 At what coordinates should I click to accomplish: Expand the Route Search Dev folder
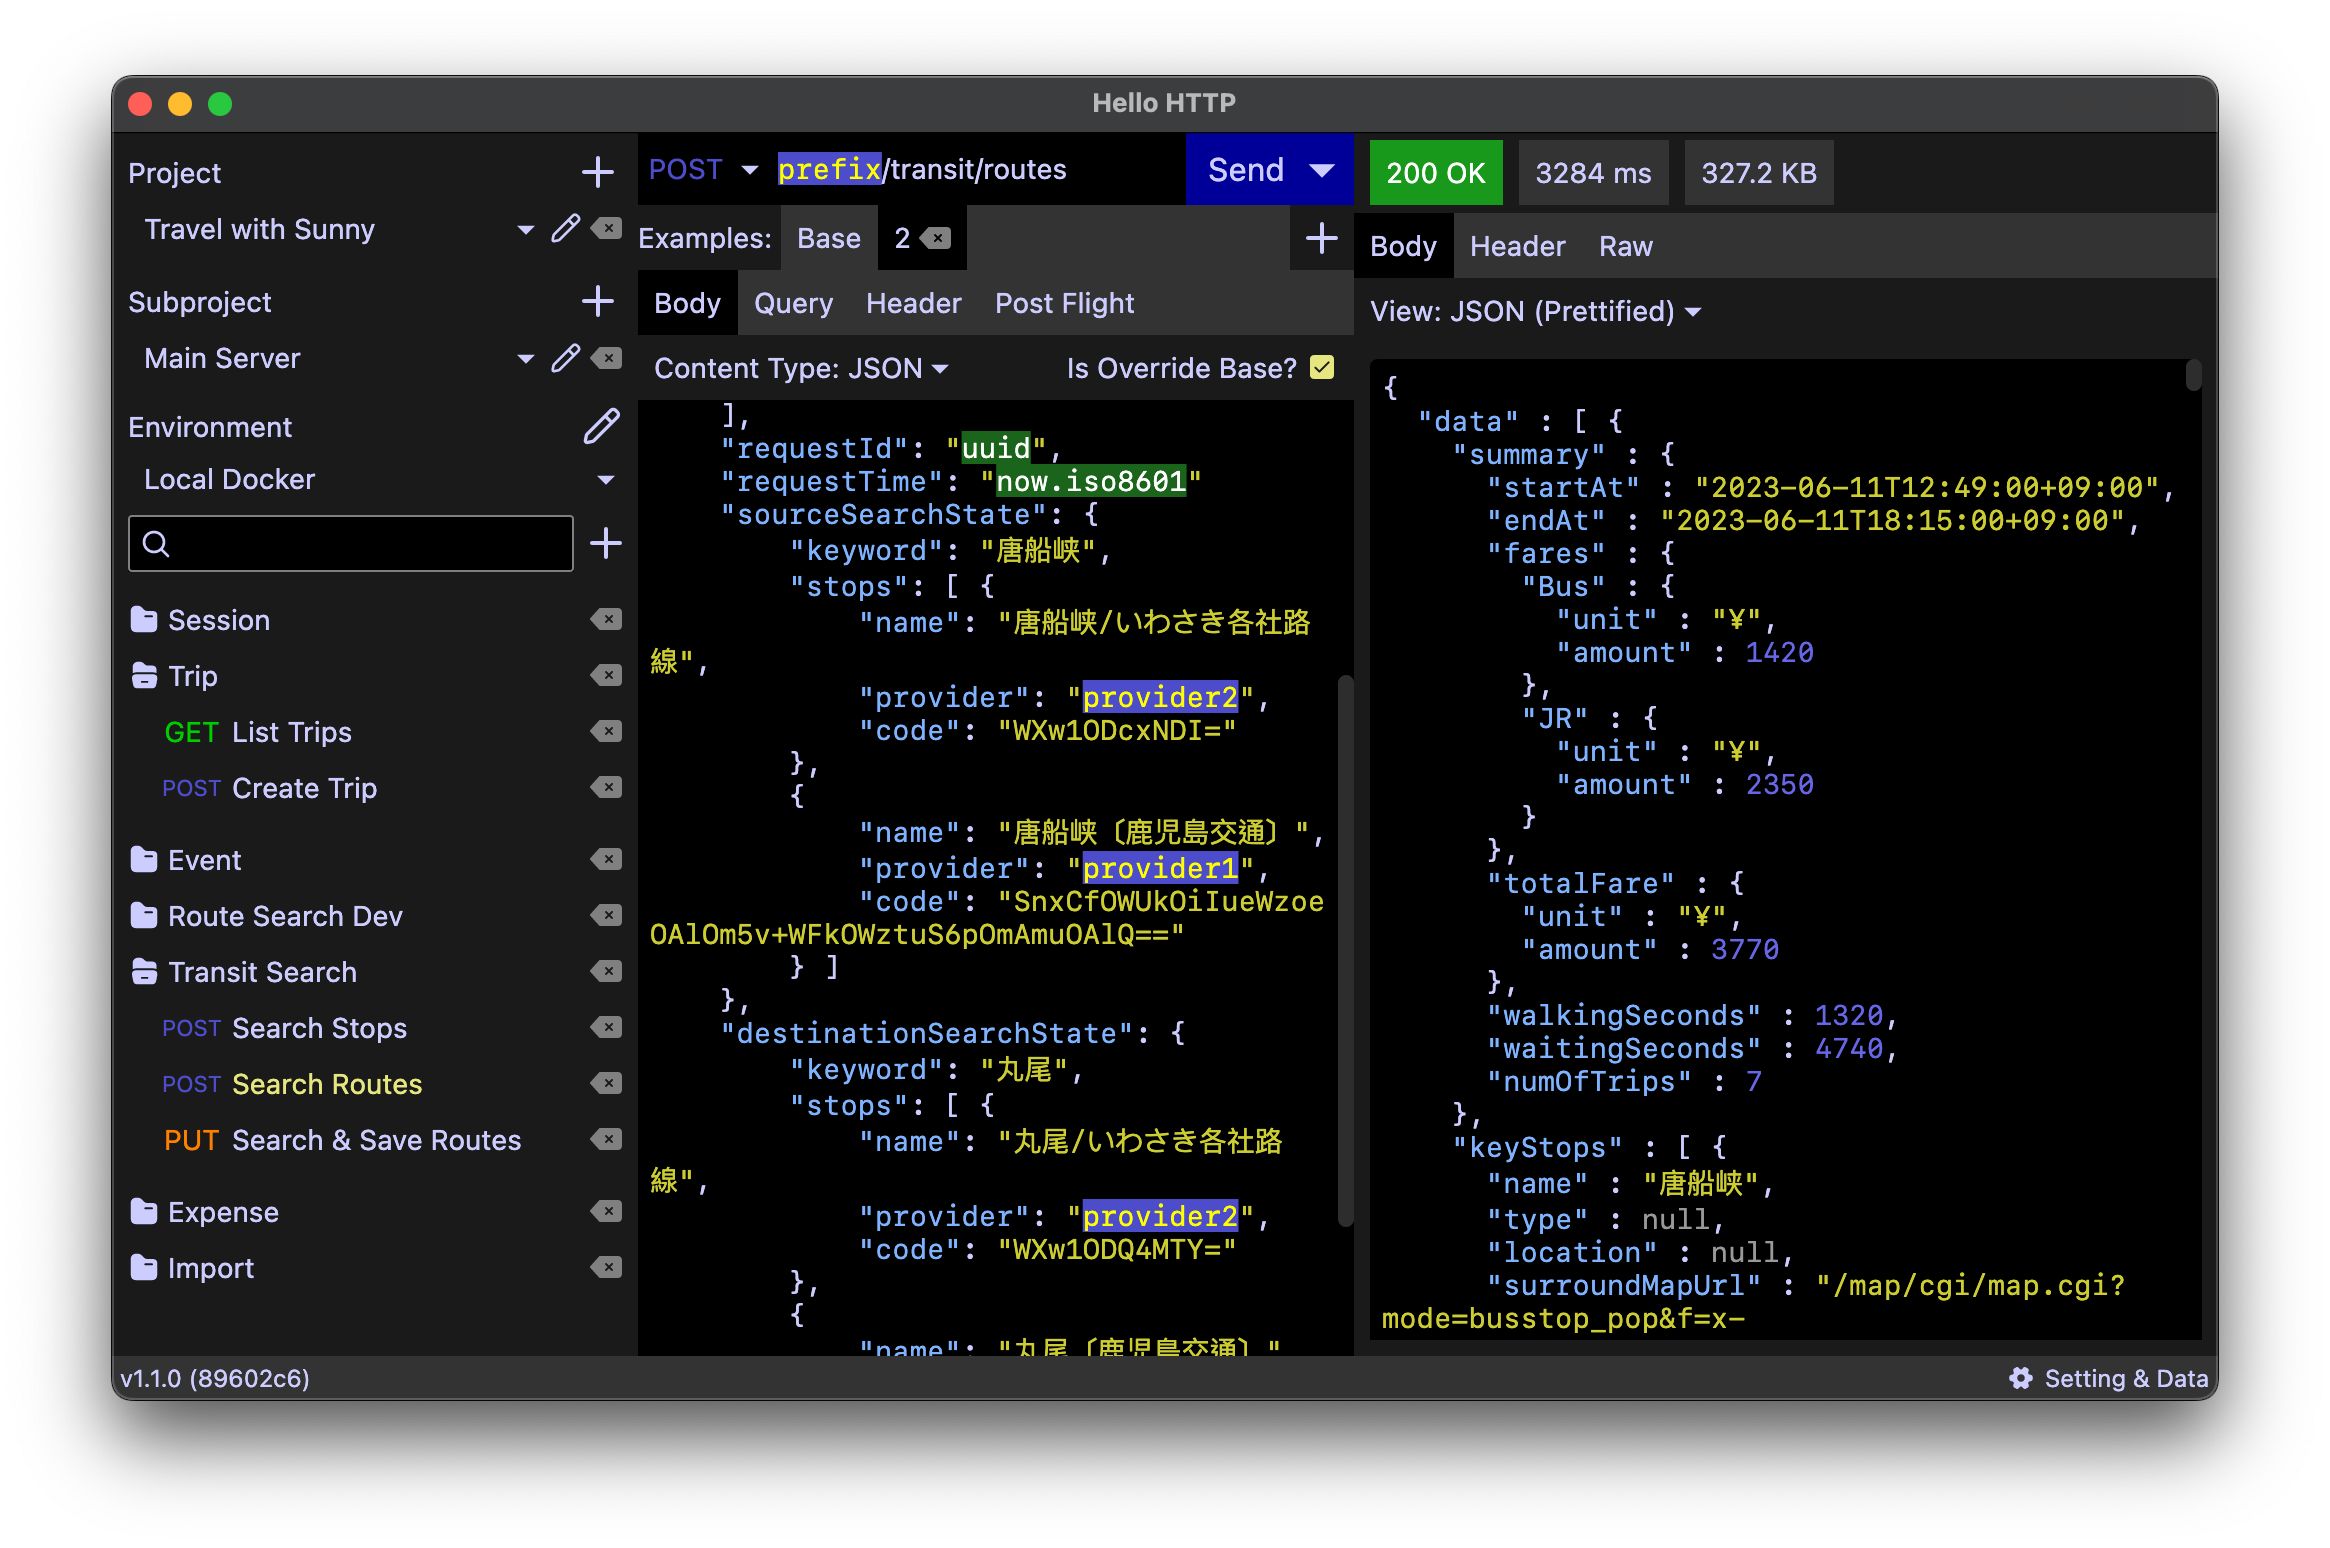[144, 916]
